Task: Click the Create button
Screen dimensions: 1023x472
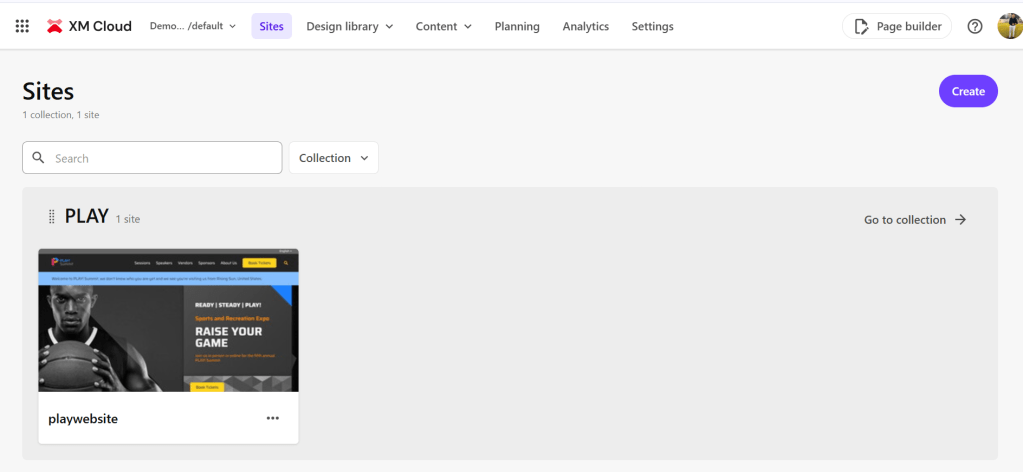Action: (967, 91)
